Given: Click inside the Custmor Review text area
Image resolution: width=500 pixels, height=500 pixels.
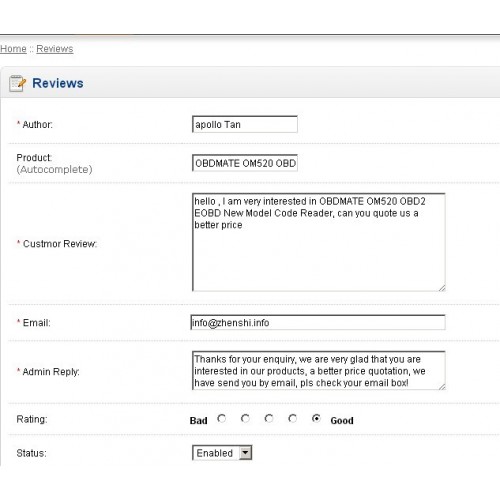Looking at the screenshot, I should click(x=319, y=242).
